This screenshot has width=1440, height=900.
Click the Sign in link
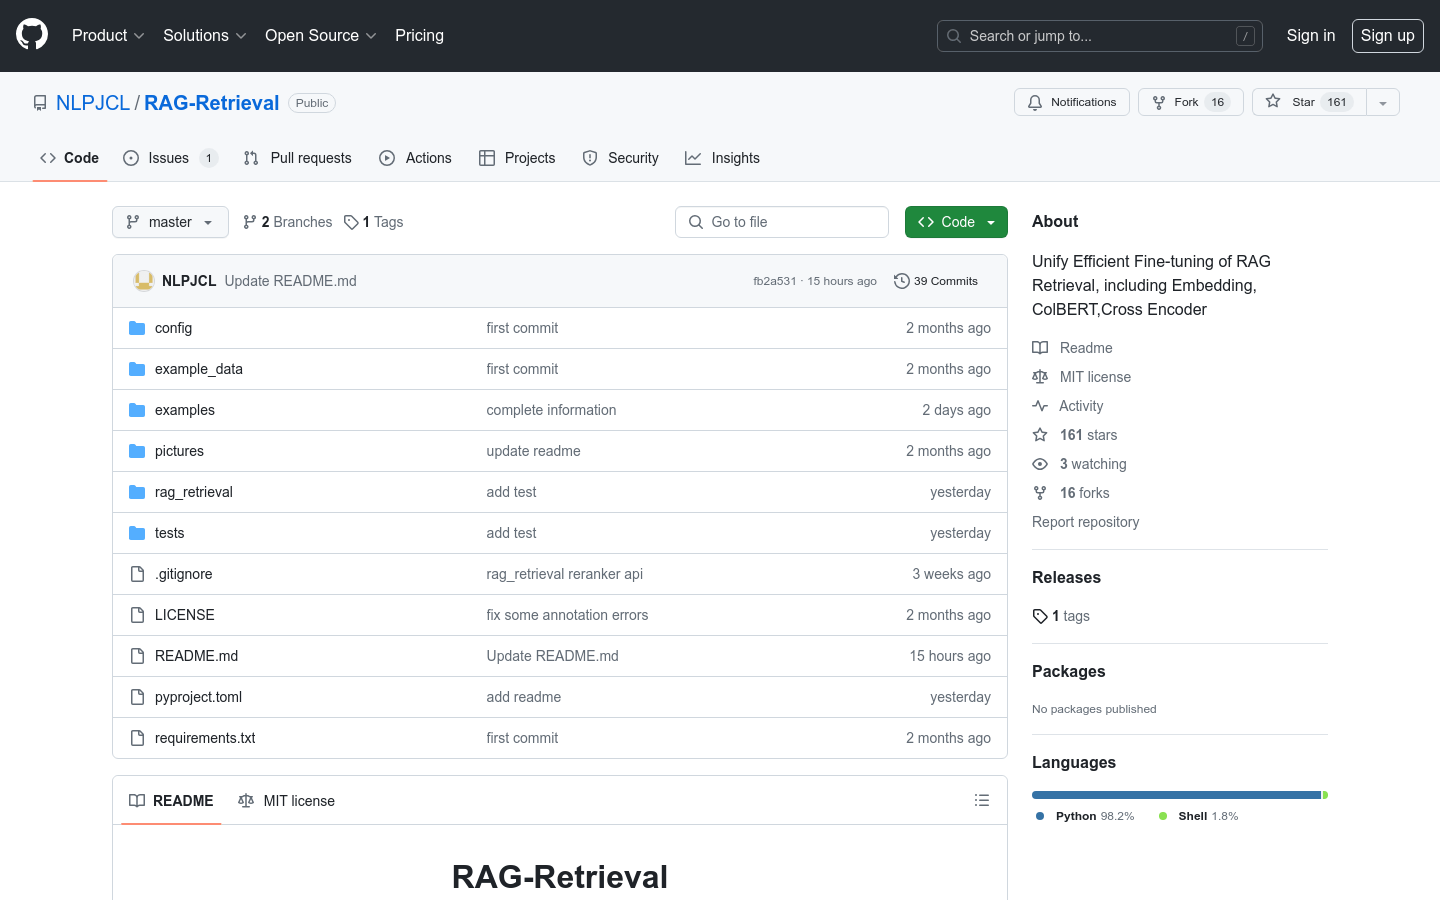(1310, 35)
